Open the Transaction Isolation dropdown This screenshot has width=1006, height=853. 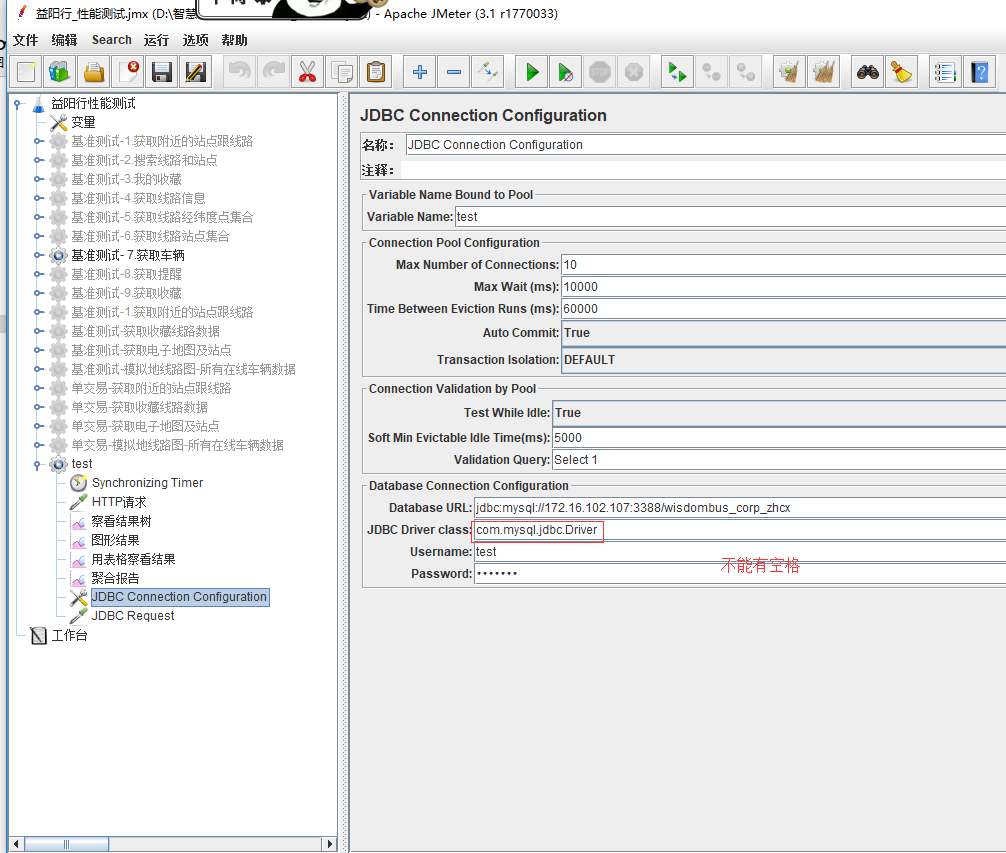click(783, 360)
